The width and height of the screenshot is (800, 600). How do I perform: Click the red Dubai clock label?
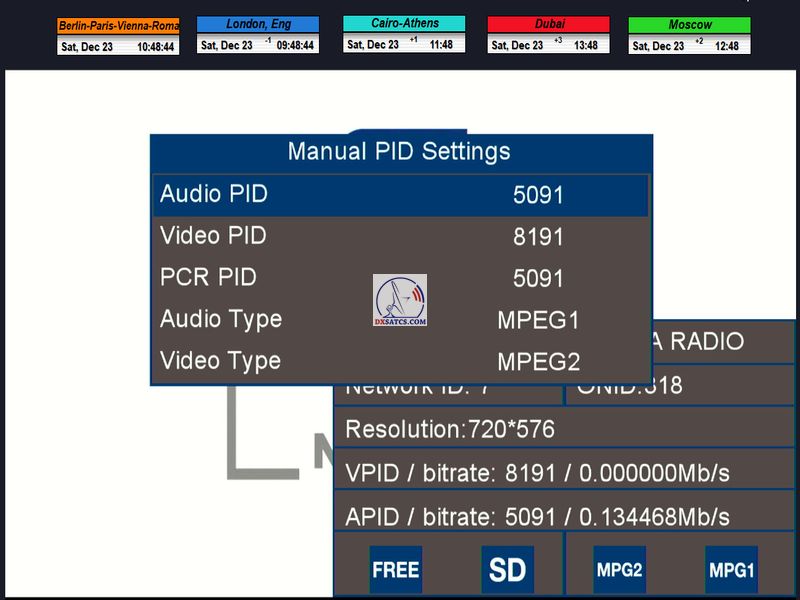pos(548,24)
